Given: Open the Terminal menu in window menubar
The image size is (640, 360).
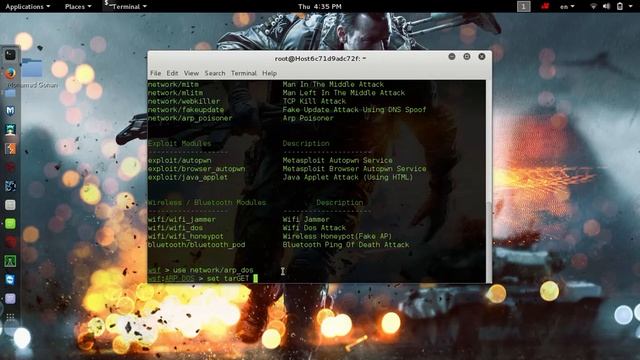Looking at the screenshot, I should (x=244, y=73).
